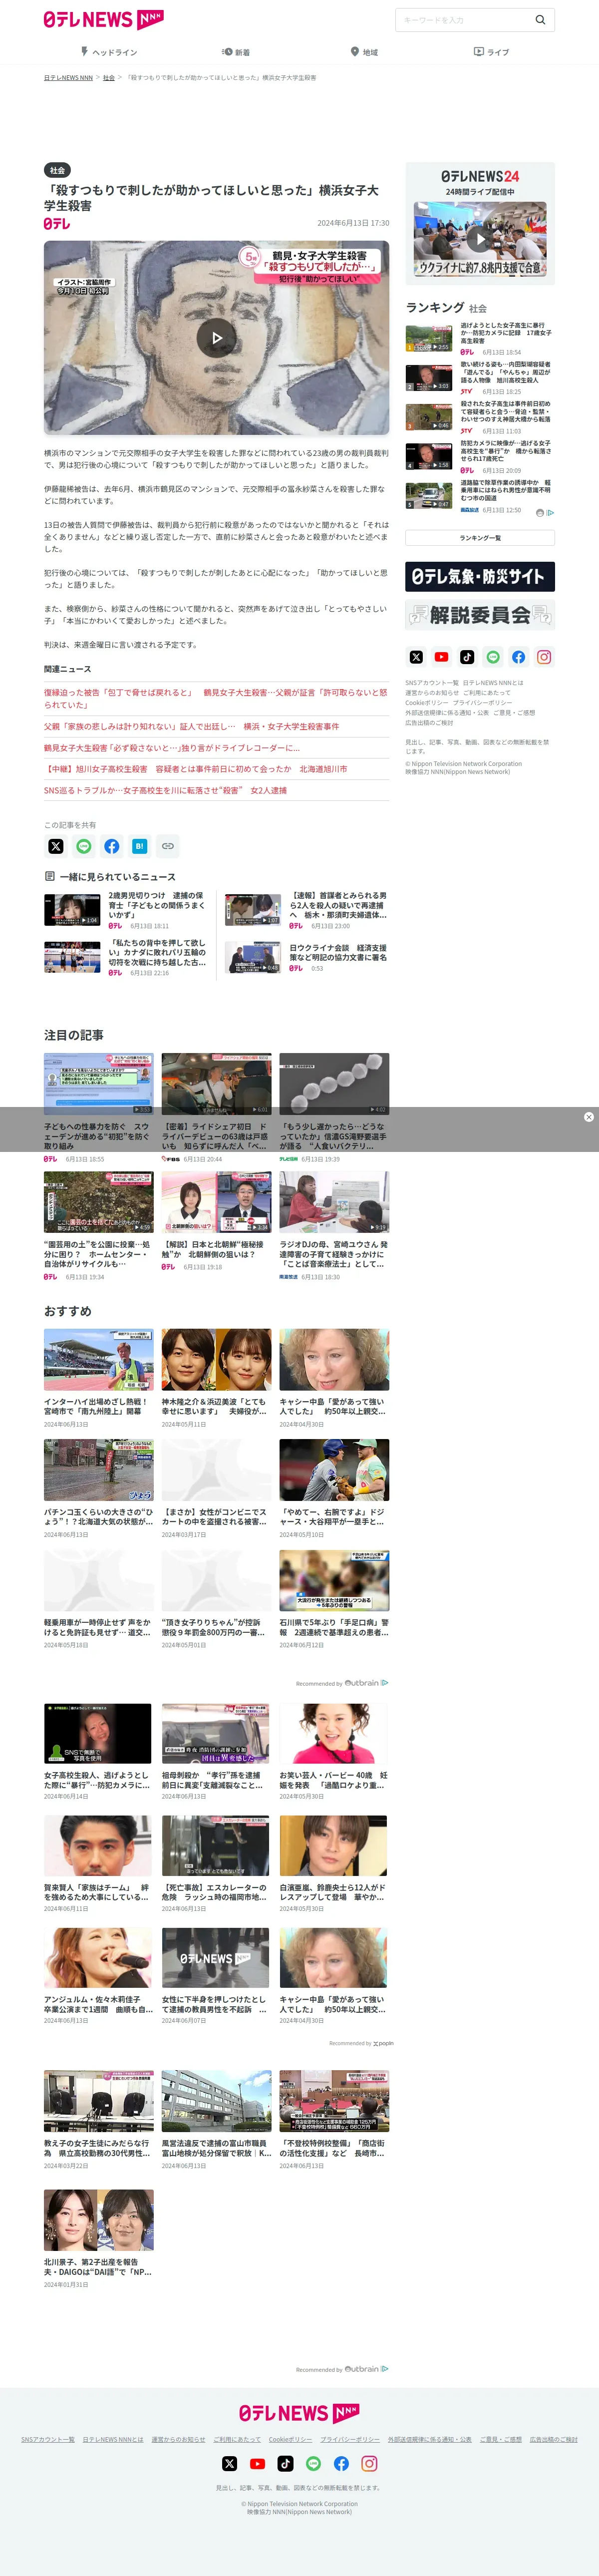Open 北川景子、第2子出産を報告 article
The image size is (599, 2576).
[98, 2267]
